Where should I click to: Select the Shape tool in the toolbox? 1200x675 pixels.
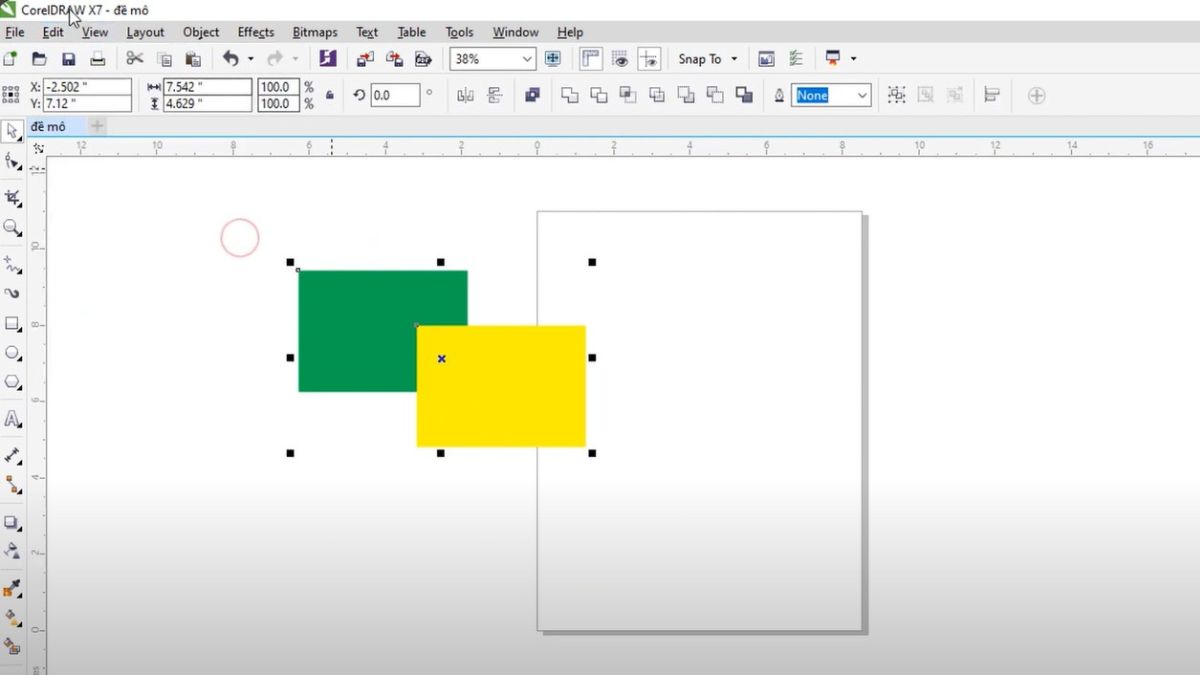pos(13,161)
